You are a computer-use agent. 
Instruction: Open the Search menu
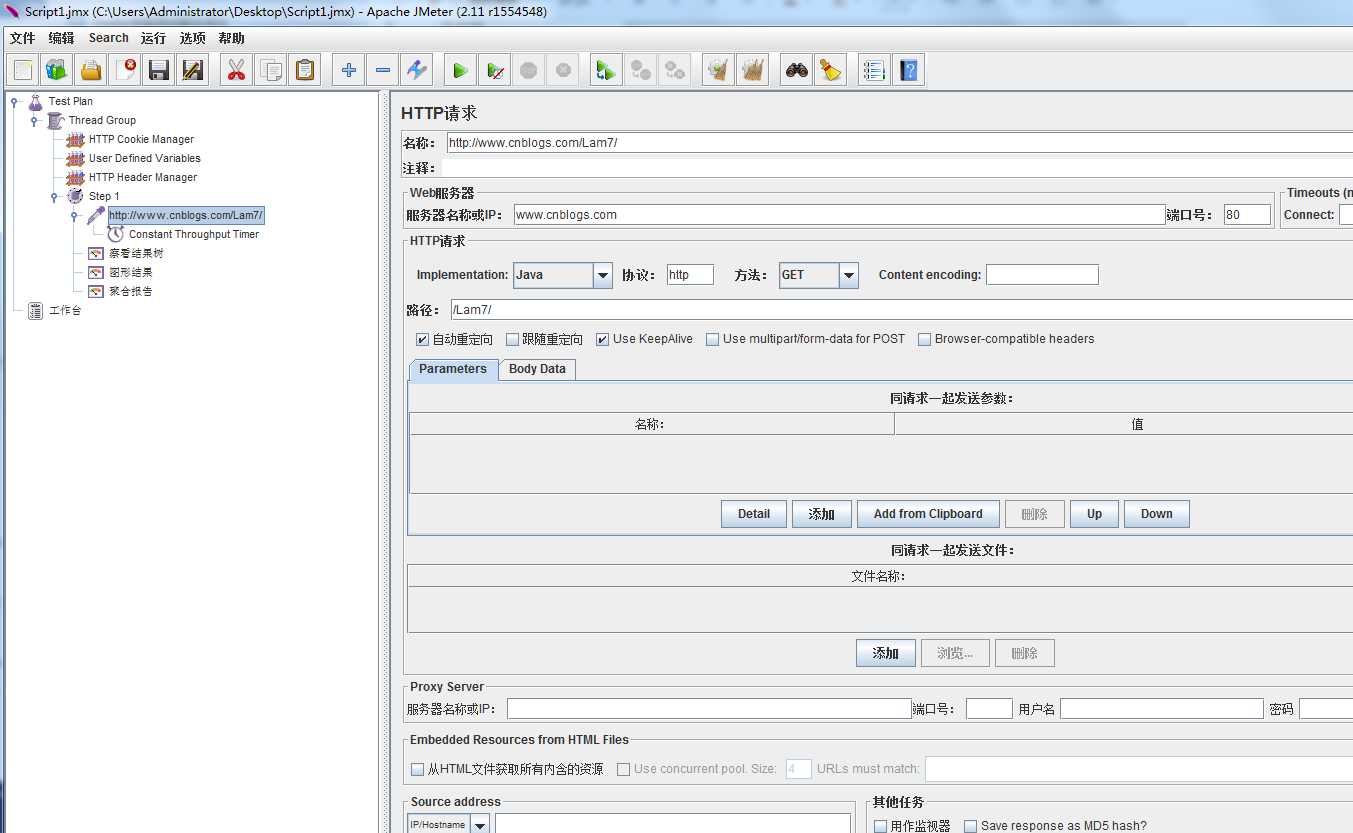pyautogui.click(x=108, y=38)
